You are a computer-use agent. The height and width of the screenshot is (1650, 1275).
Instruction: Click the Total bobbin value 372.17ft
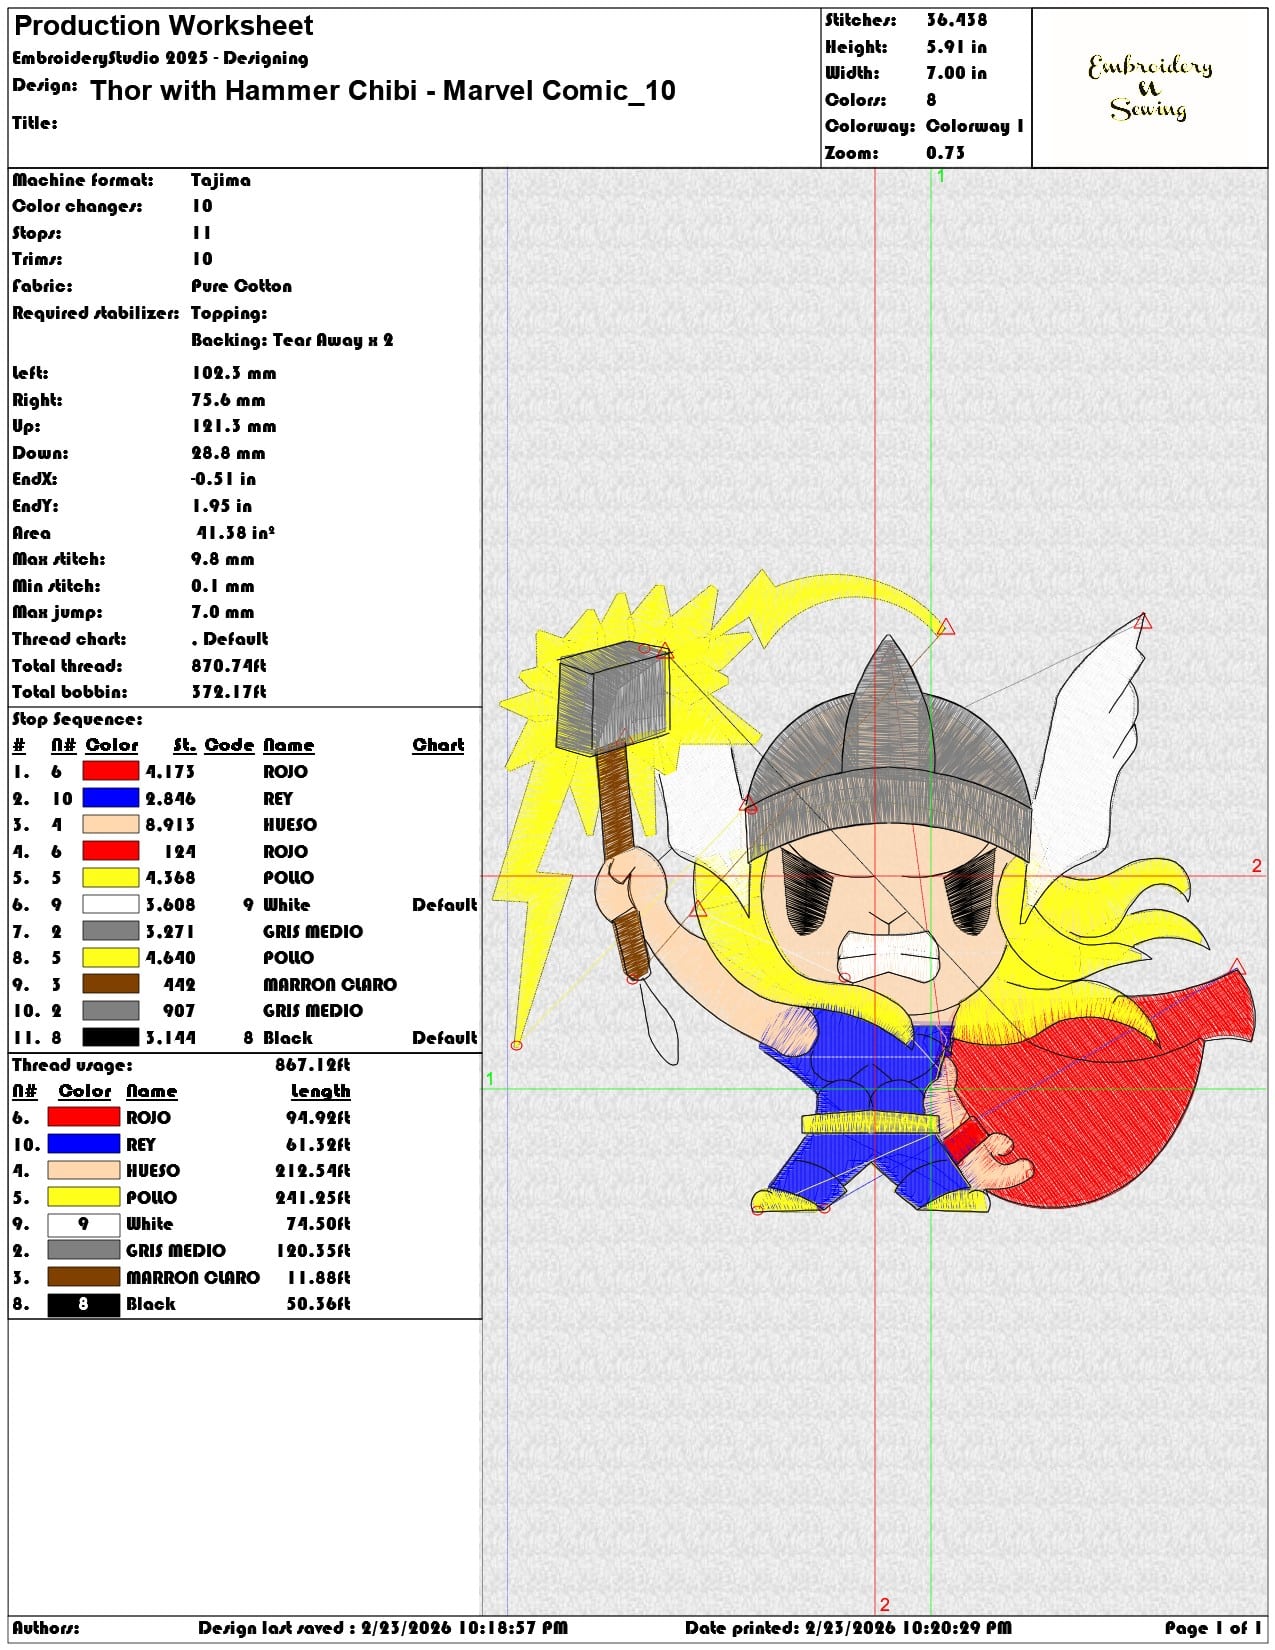(x=229, y=692)
